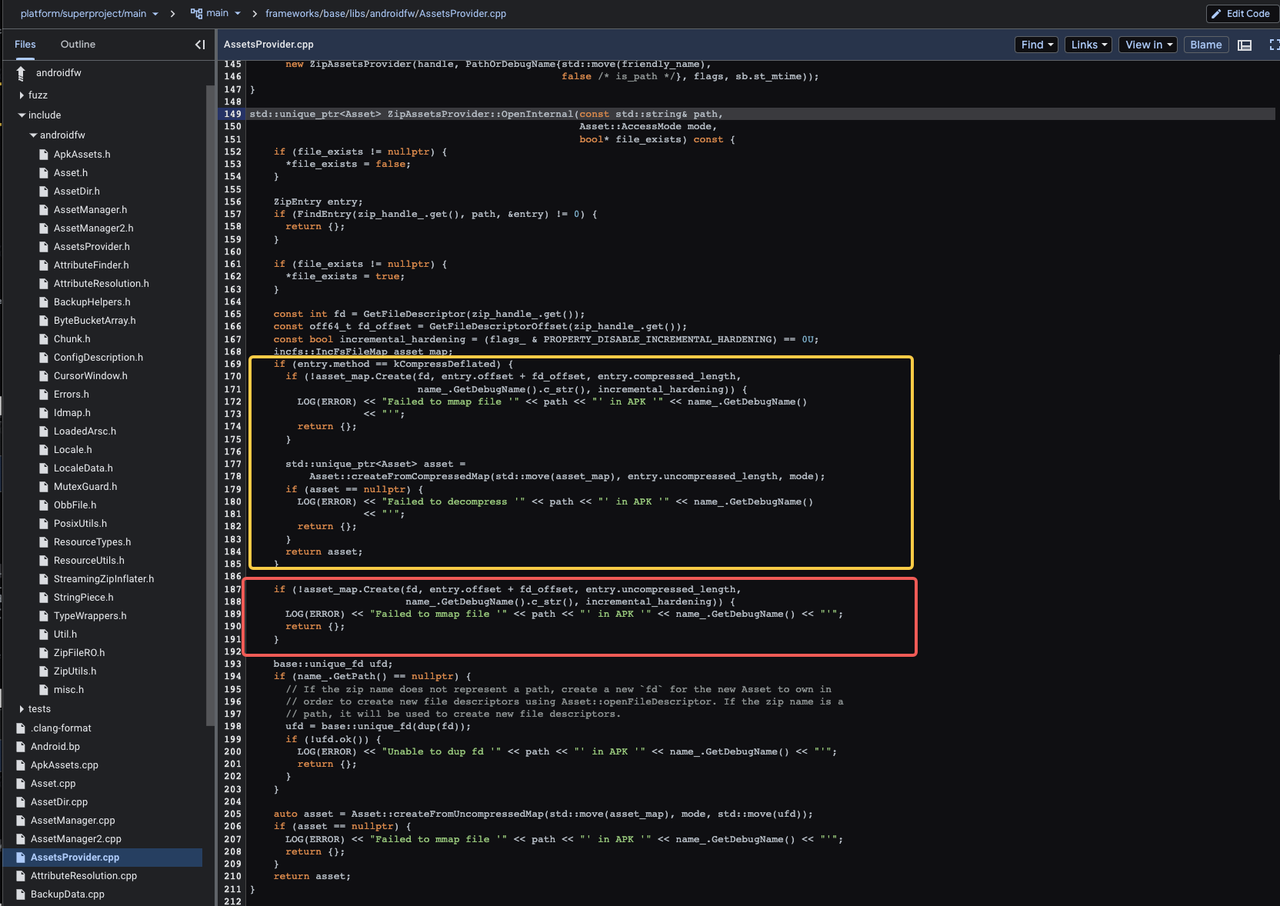Open misc.h file
This screenshot has width=1280, height=906.
[69, 690]
